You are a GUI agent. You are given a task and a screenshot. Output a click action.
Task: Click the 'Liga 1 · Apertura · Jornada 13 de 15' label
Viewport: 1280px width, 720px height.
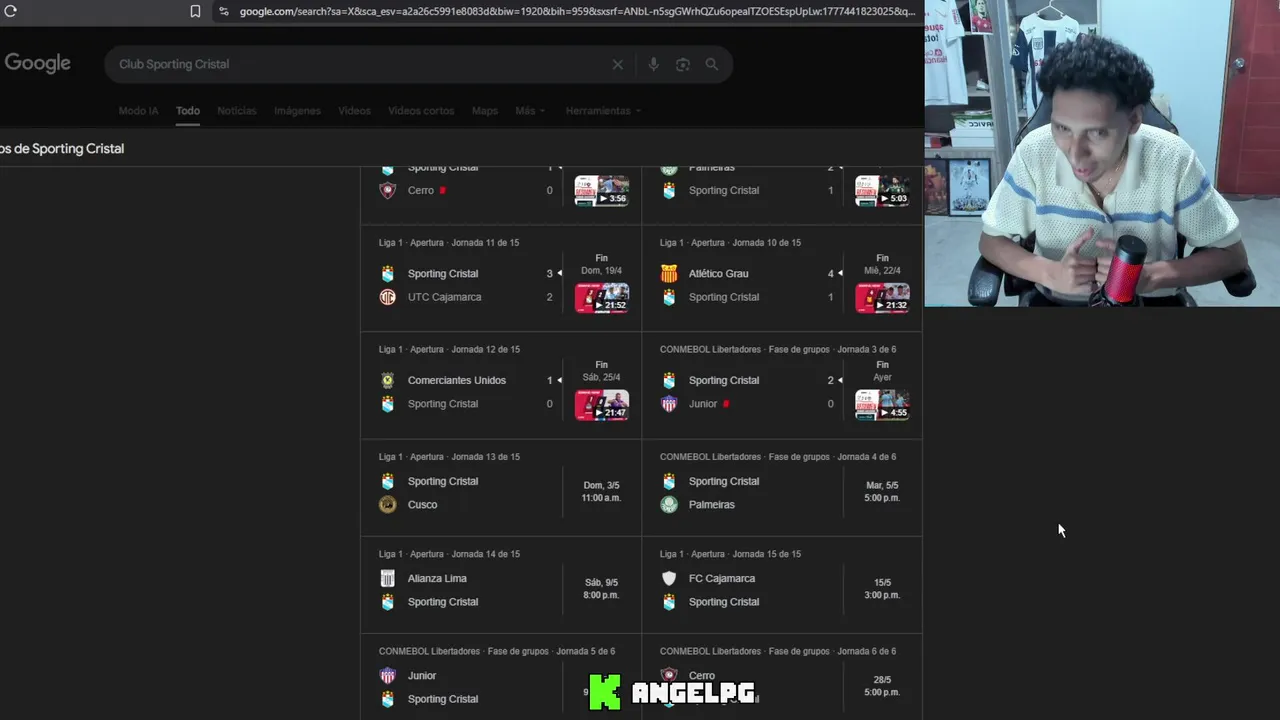pos(449,457)
